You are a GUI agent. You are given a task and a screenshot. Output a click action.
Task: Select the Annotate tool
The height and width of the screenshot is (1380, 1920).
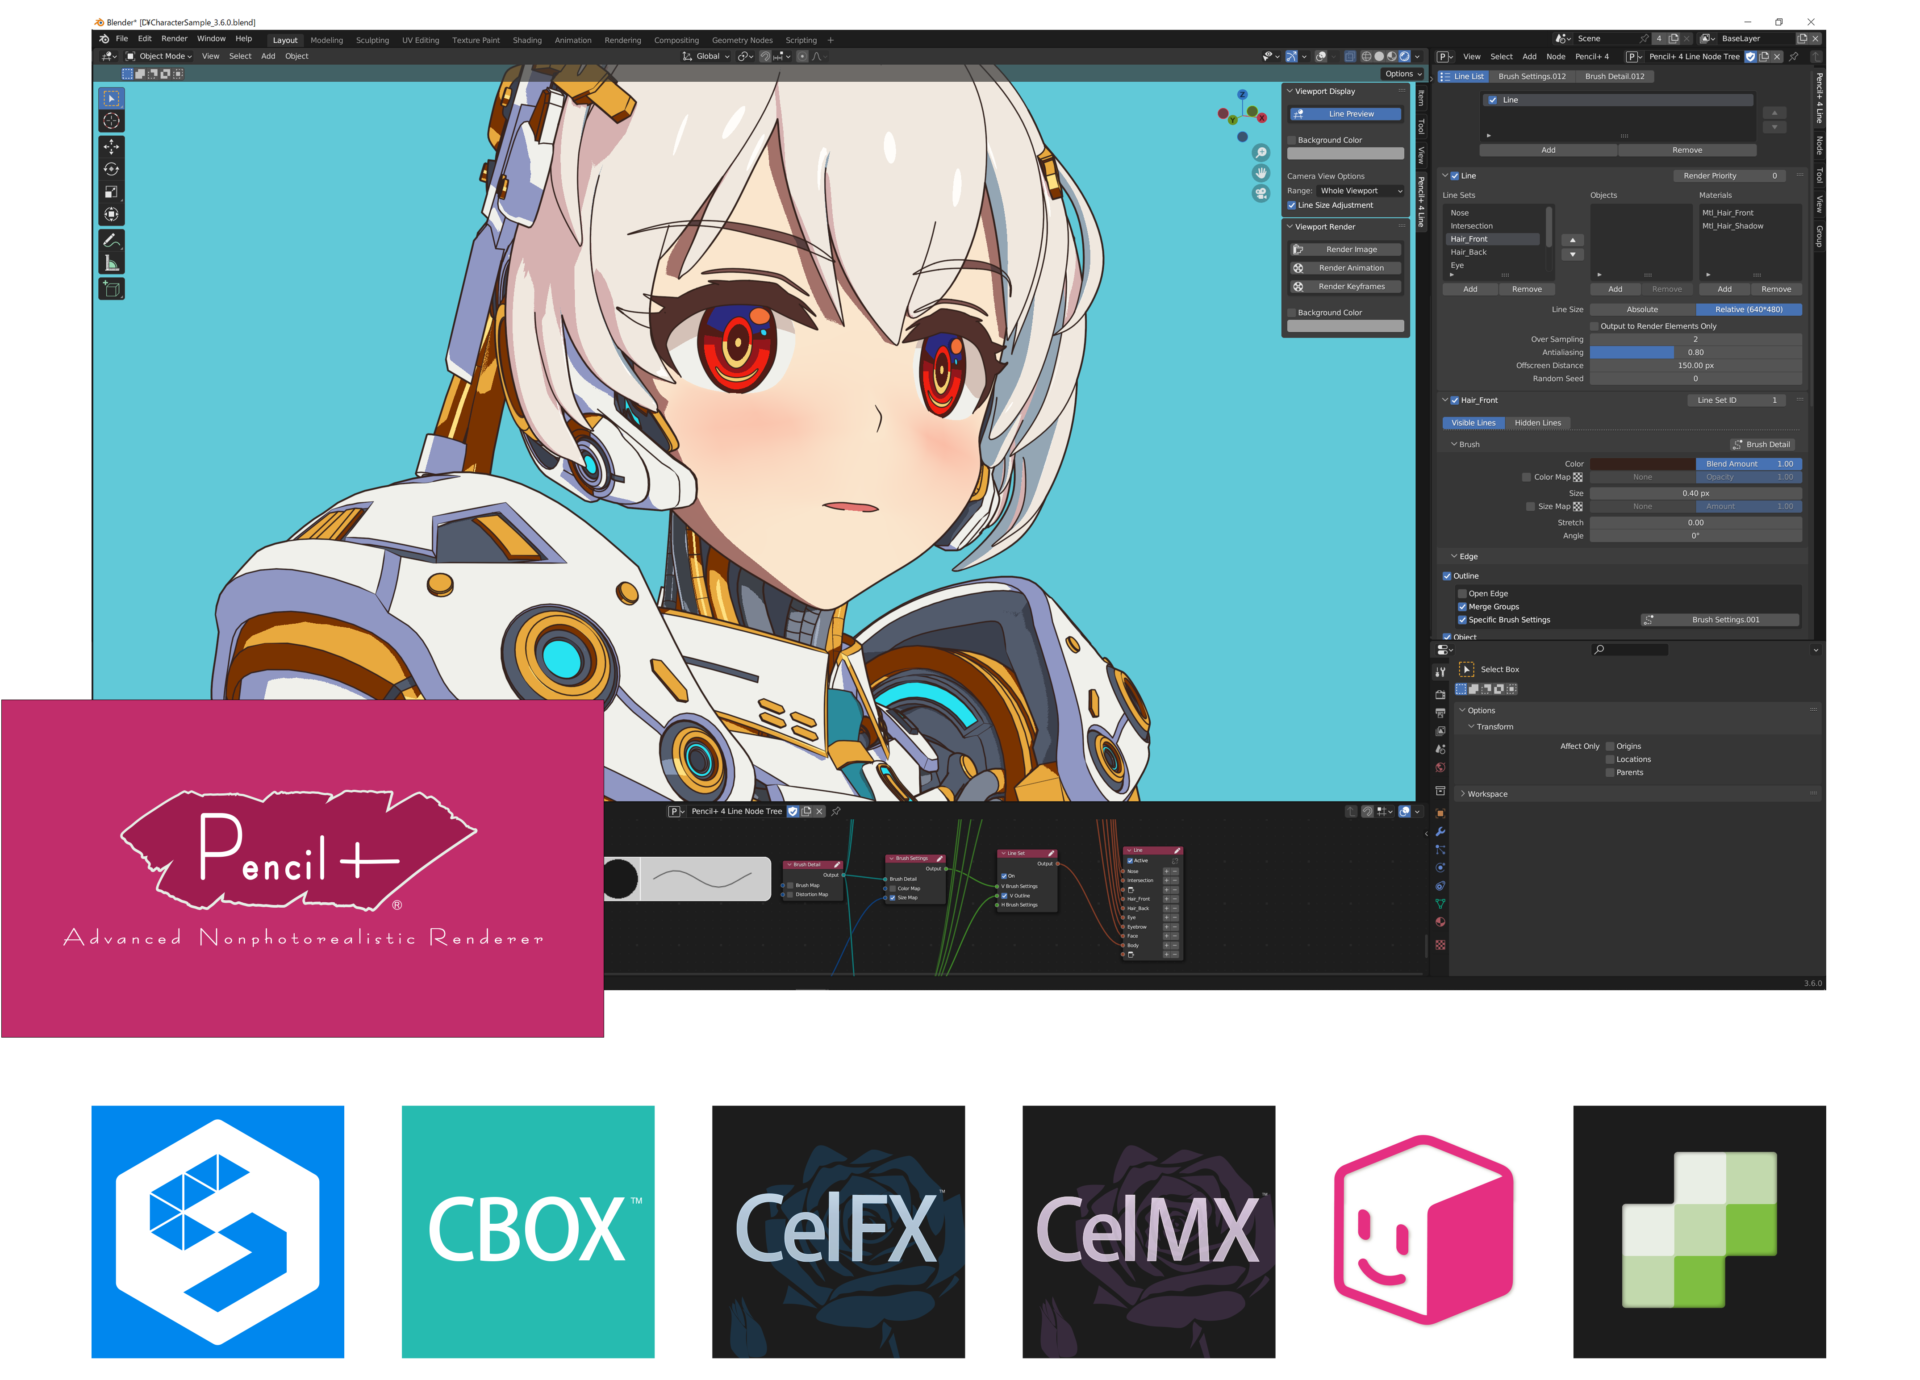(111, 241)
